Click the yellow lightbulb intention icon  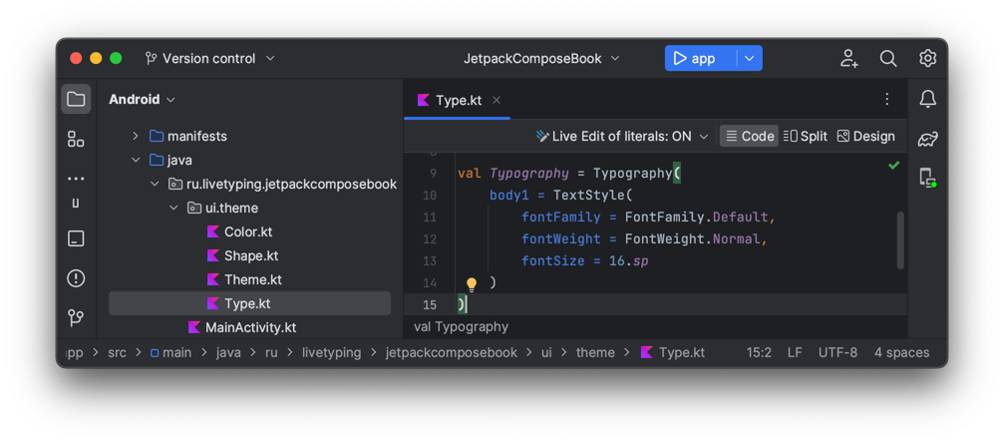point(472,284)
